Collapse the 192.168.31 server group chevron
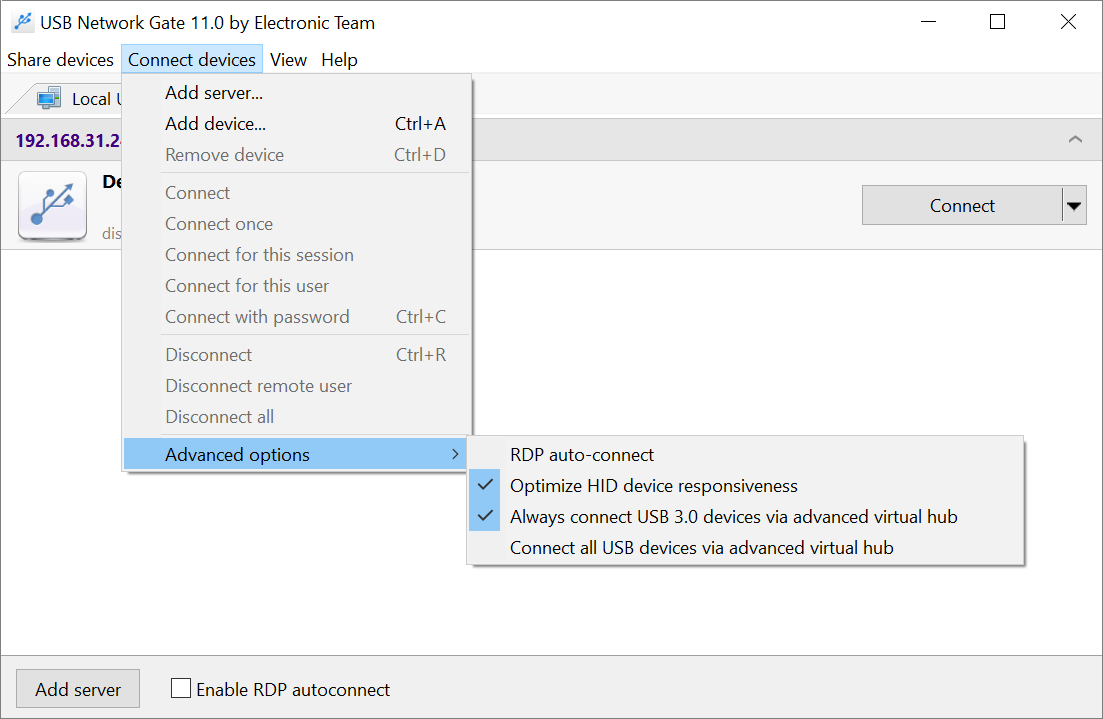1103x719 pixels. point(1075,139)
